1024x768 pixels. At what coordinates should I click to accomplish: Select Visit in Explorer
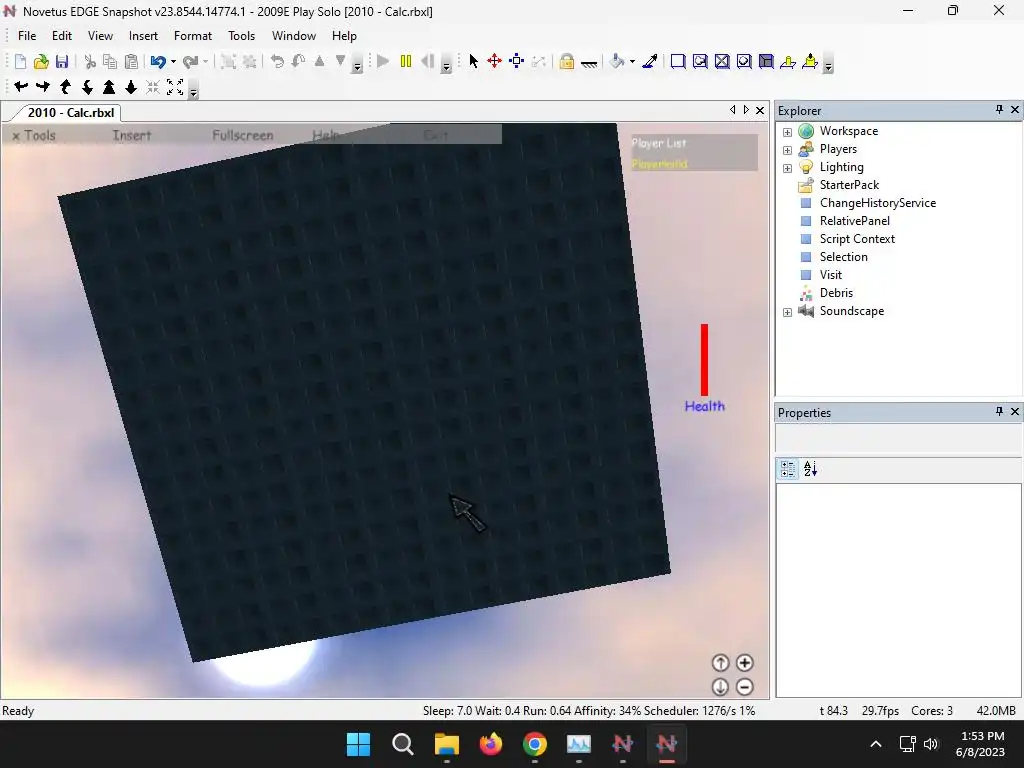tap(831, 275)
